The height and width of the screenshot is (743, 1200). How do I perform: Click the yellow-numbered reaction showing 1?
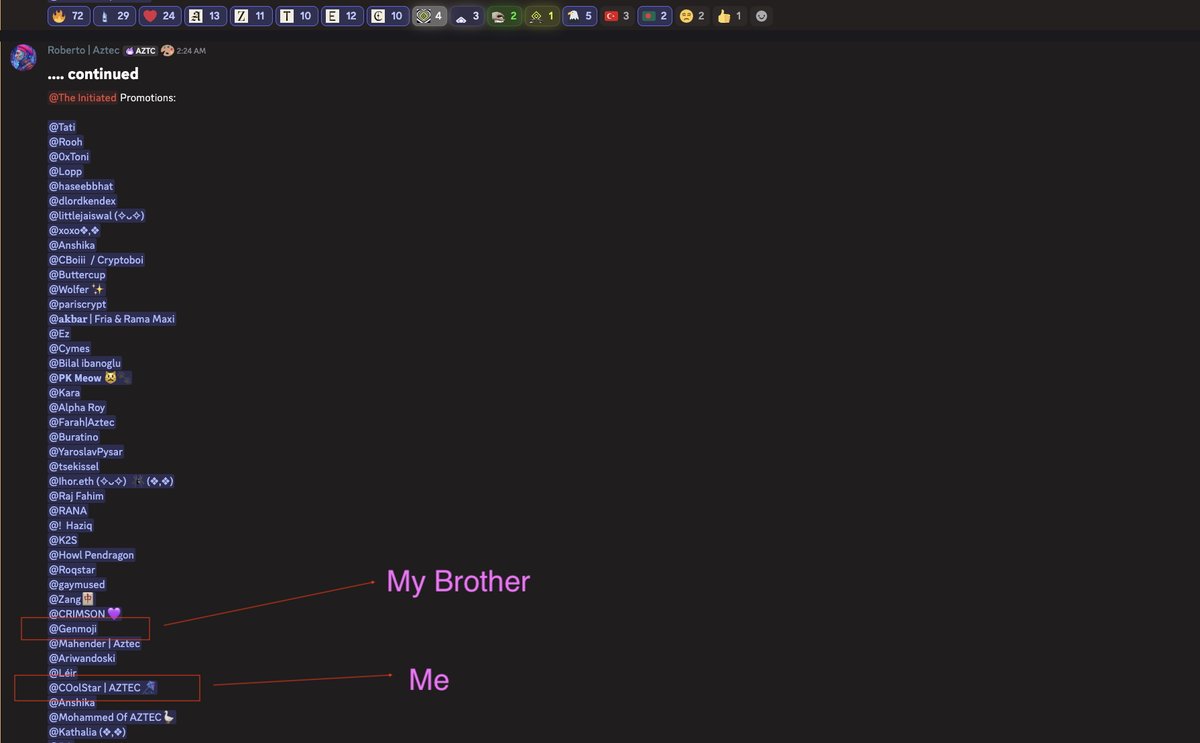coord(542,16)
